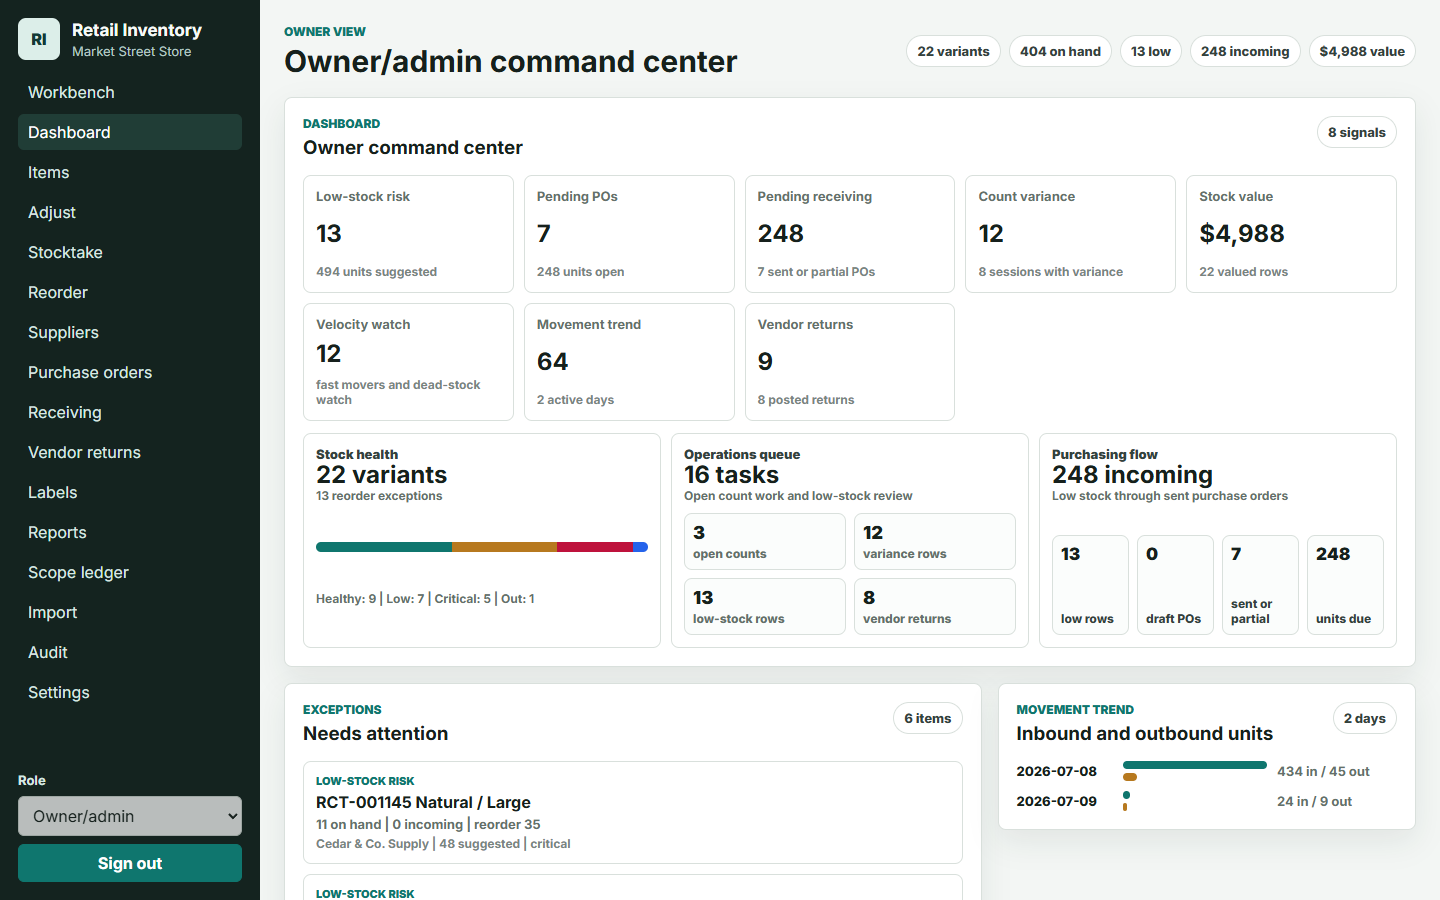
Task: Open Settings in the sidebar
Action: tap(130, 692)
